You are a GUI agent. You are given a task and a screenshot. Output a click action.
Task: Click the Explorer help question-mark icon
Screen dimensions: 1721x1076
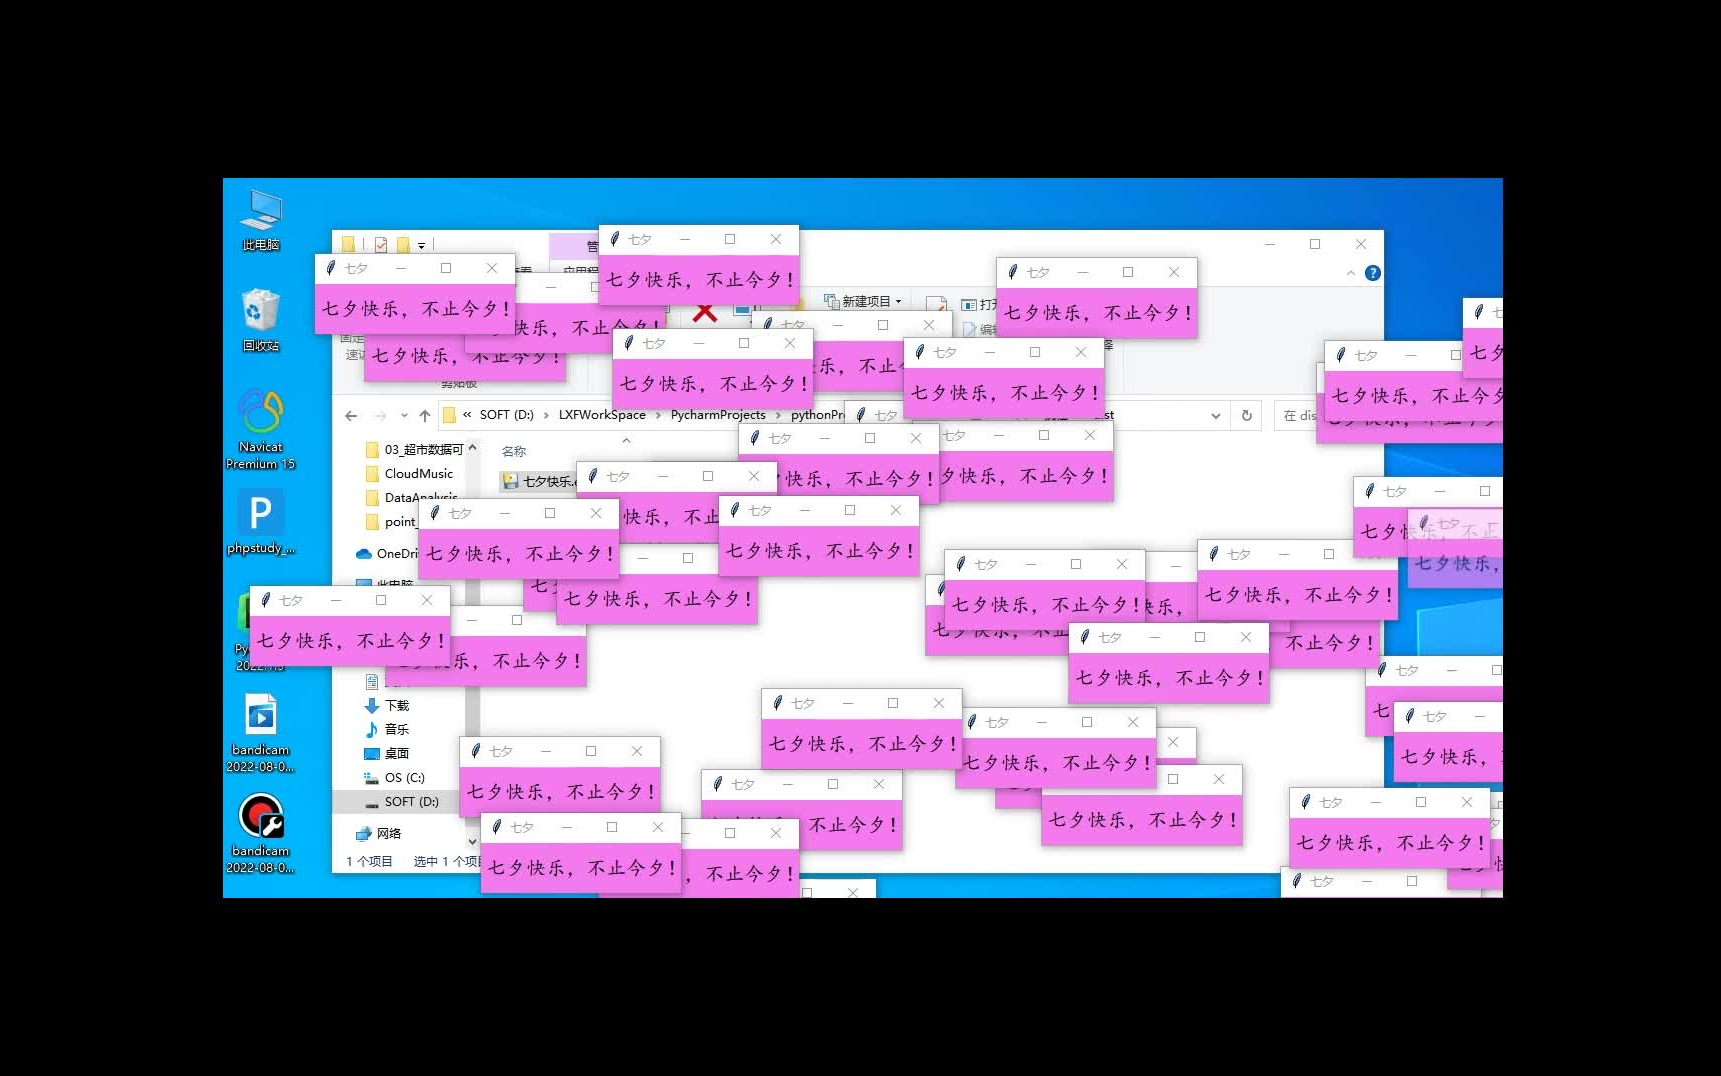(x=1373, y=273)
